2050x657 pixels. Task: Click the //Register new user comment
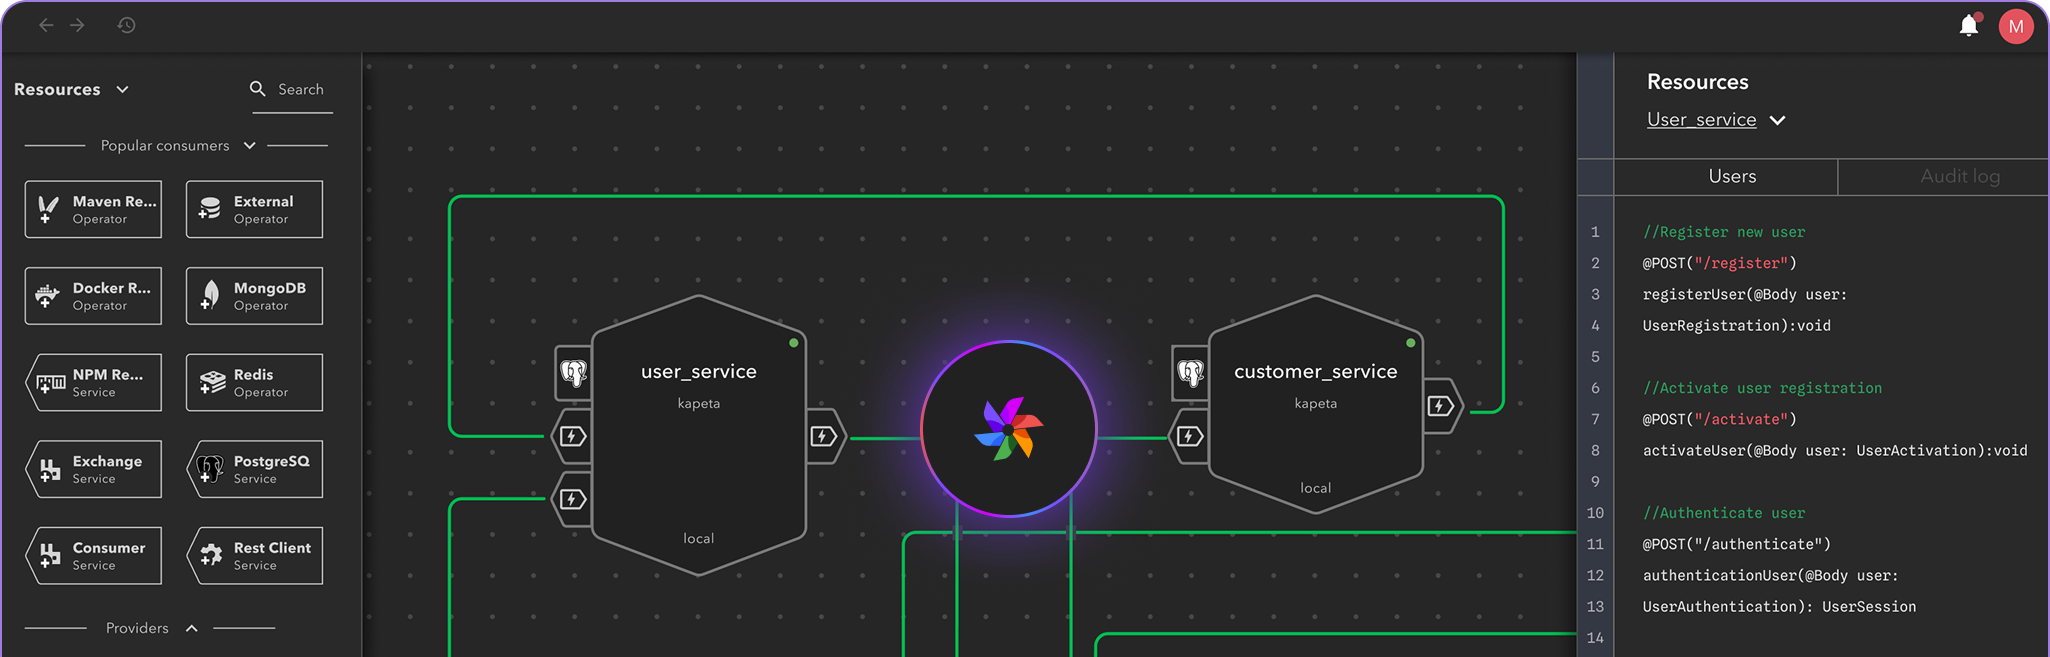click(1724, 232)
